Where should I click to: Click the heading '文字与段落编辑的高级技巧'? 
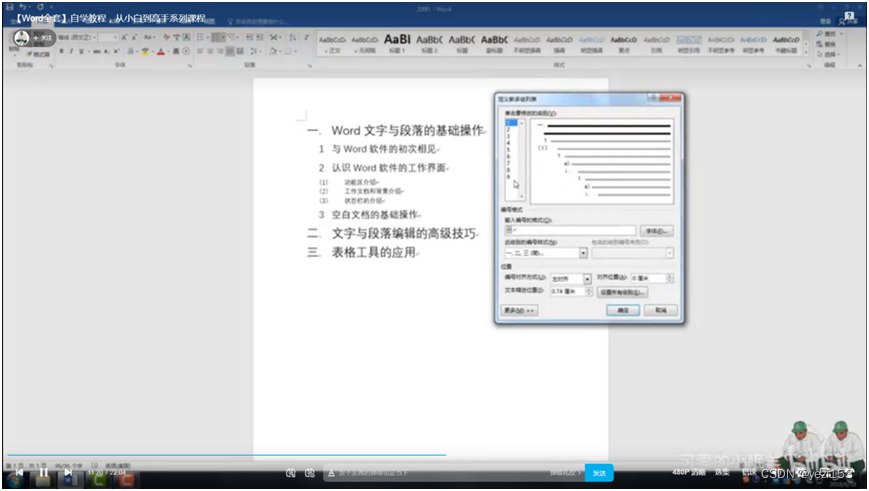[403, 233]
